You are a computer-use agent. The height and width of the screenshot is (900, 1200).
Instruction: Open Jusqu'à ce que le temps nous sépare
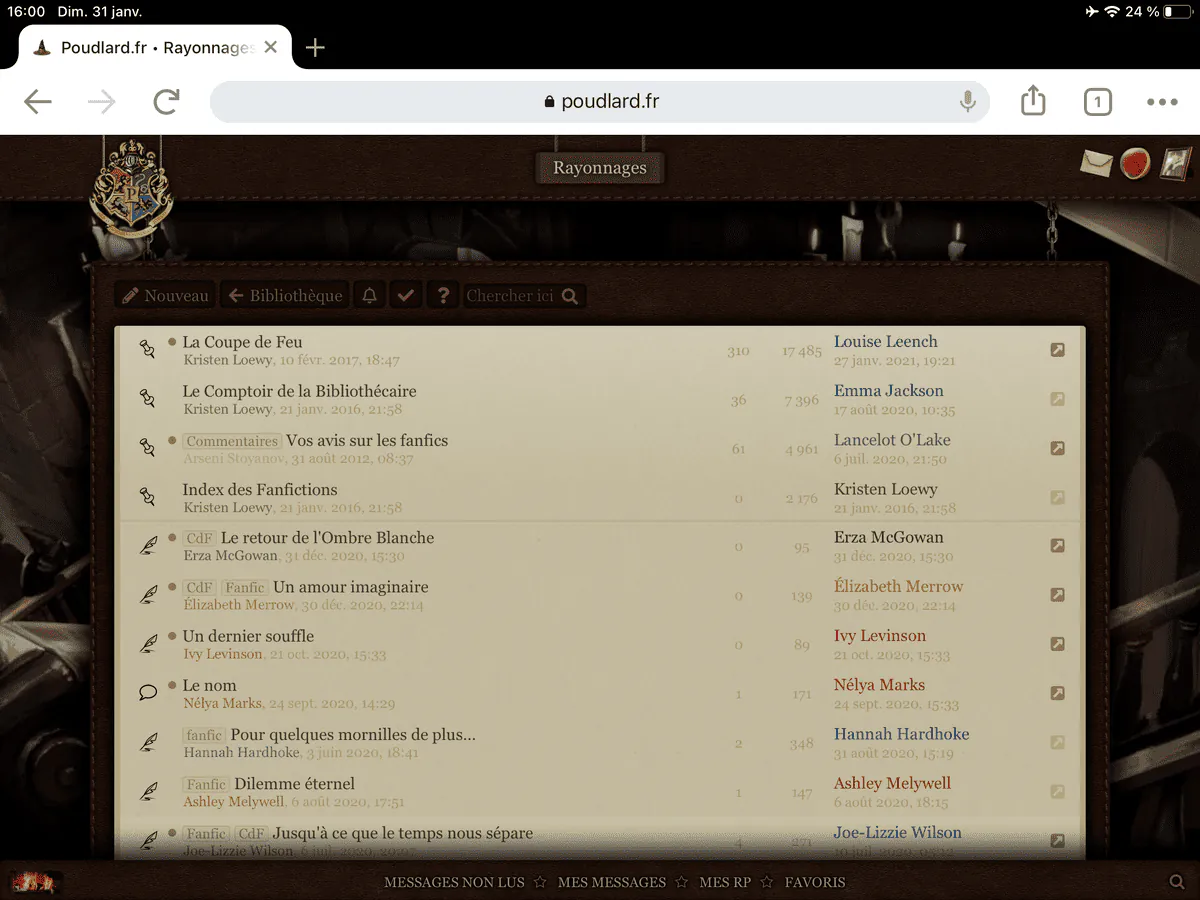[x=403, y=833]
